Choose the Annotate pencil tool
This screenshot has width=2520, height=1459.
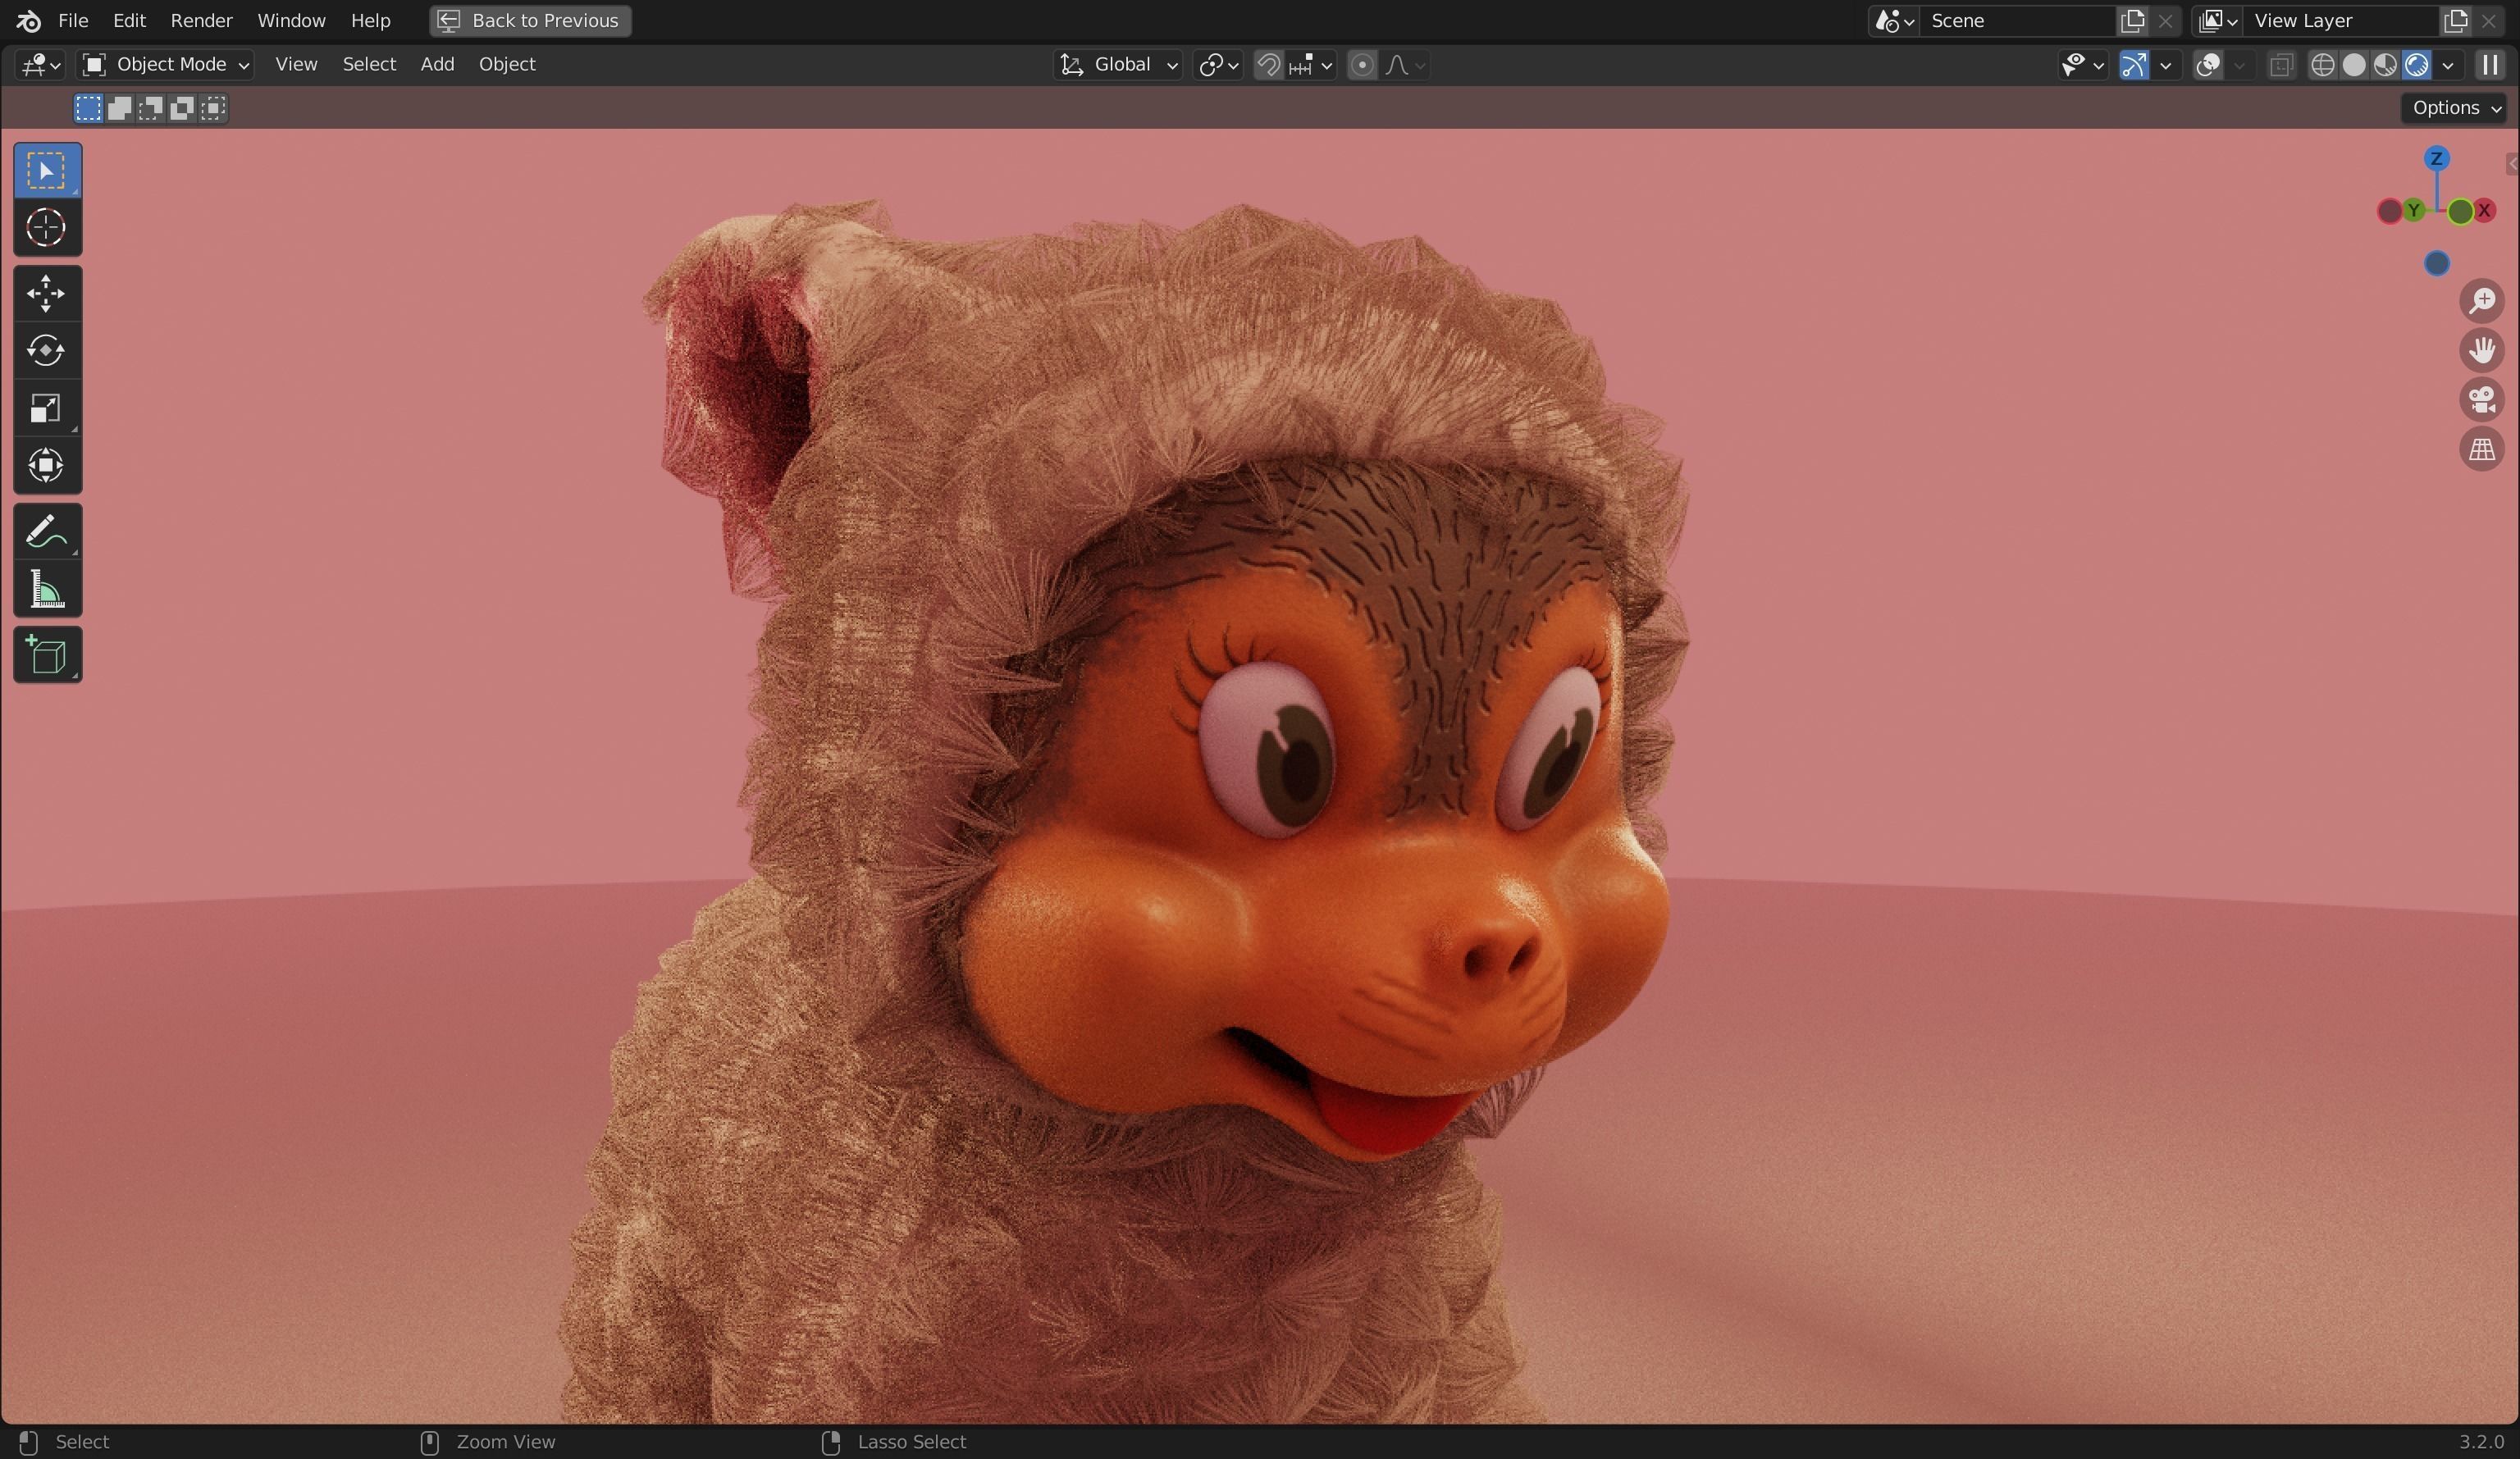pos(46,532)
